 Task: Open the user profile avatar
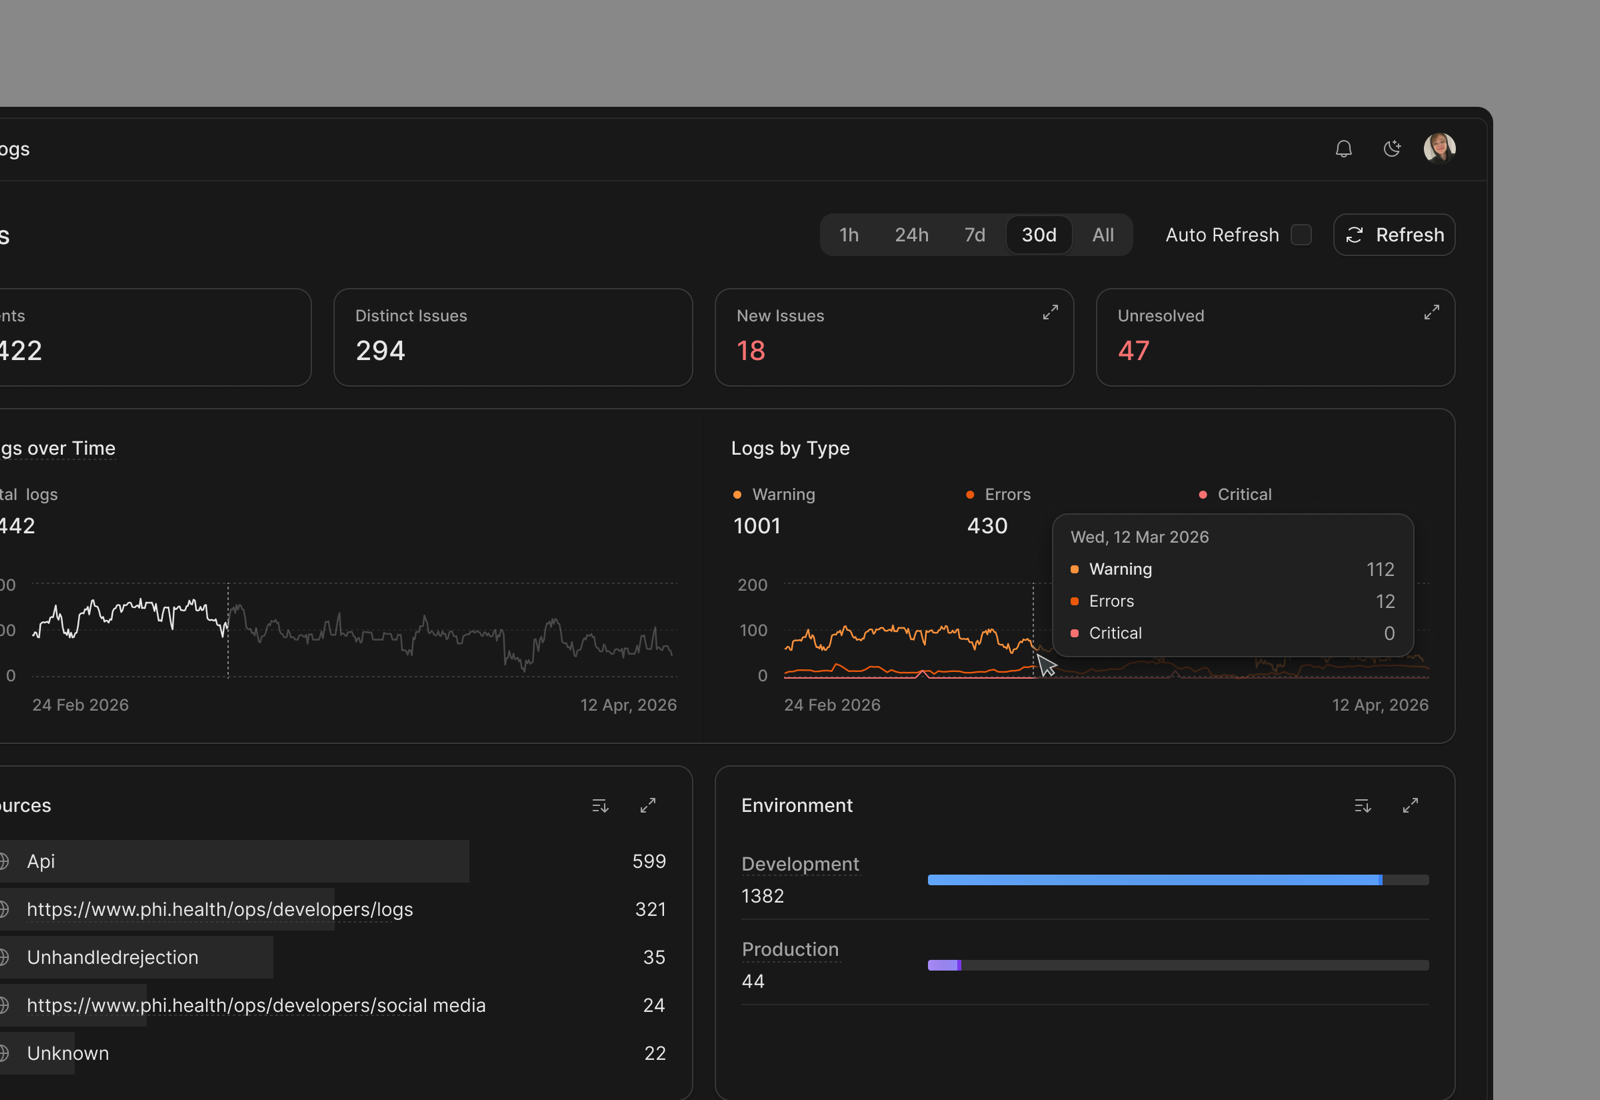1439,148
